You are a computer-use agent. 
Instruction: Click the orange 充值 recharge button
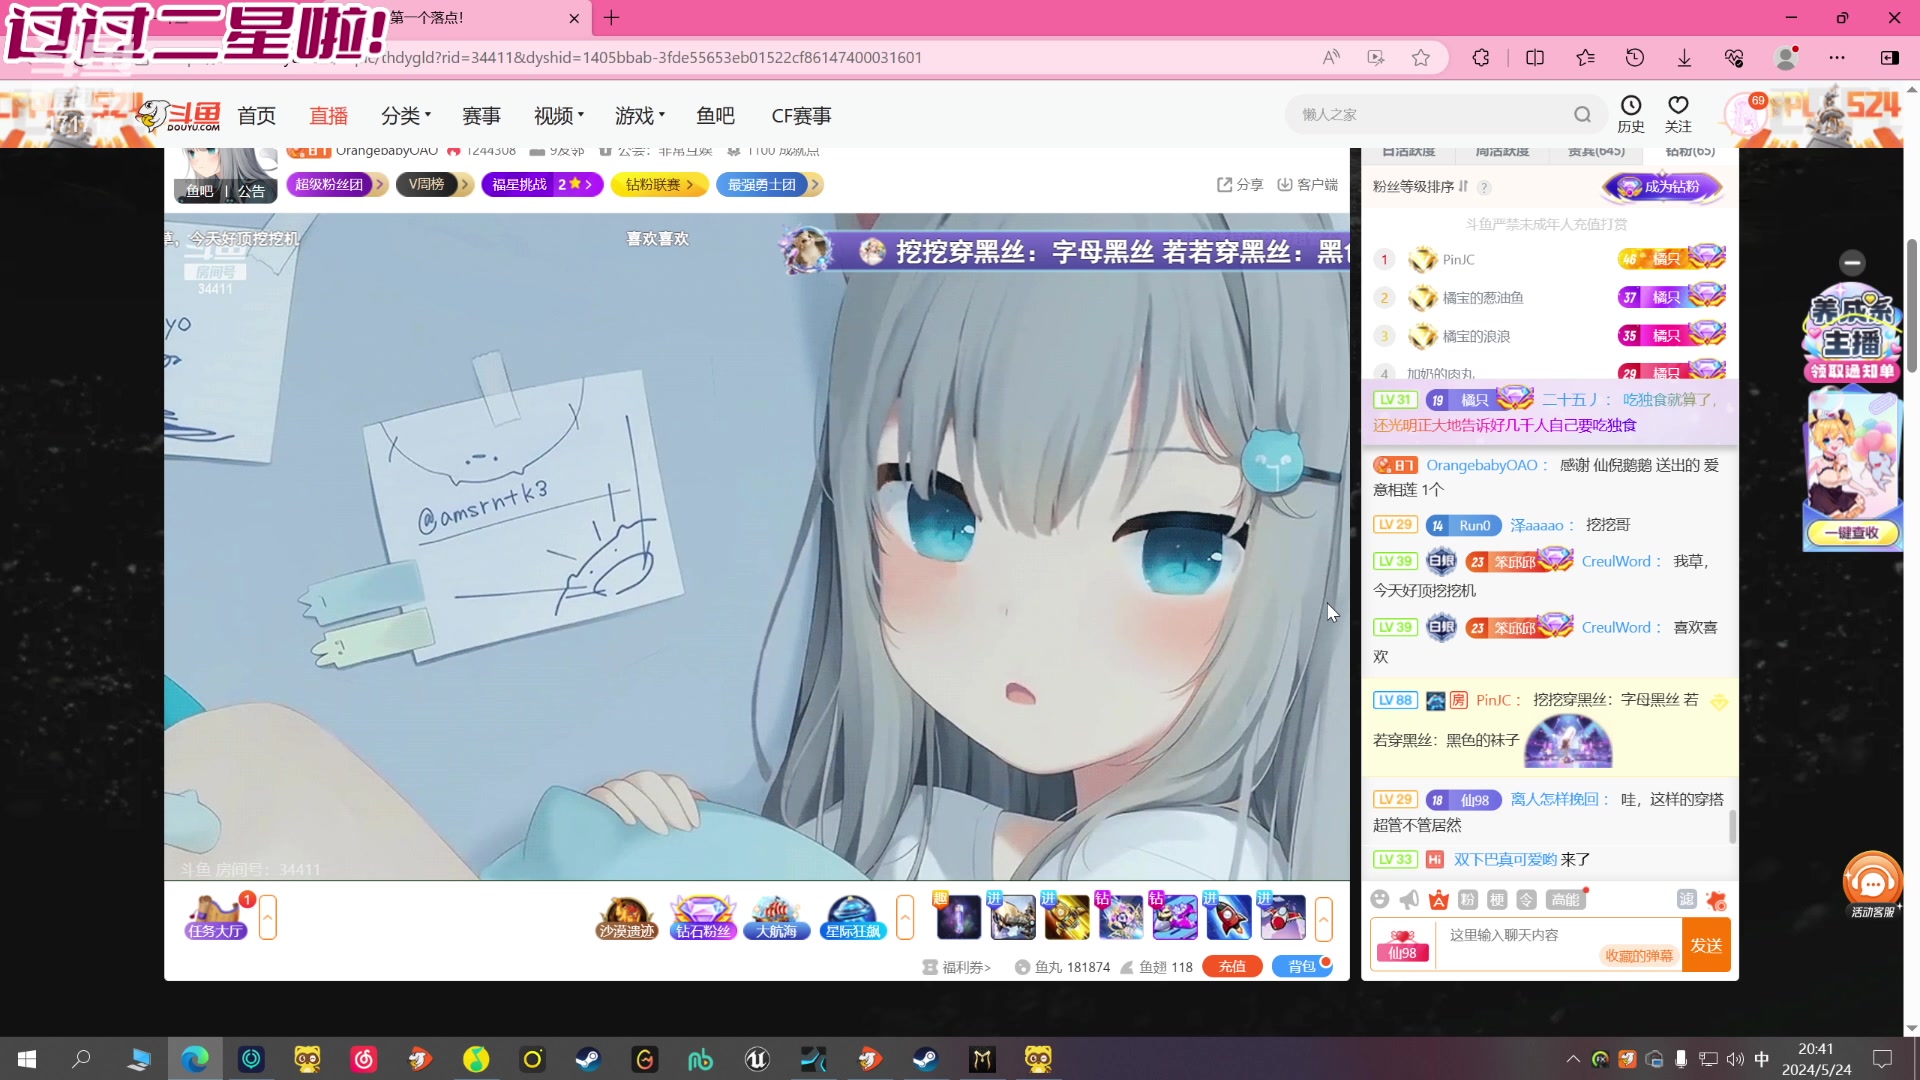coord(1232,966)
